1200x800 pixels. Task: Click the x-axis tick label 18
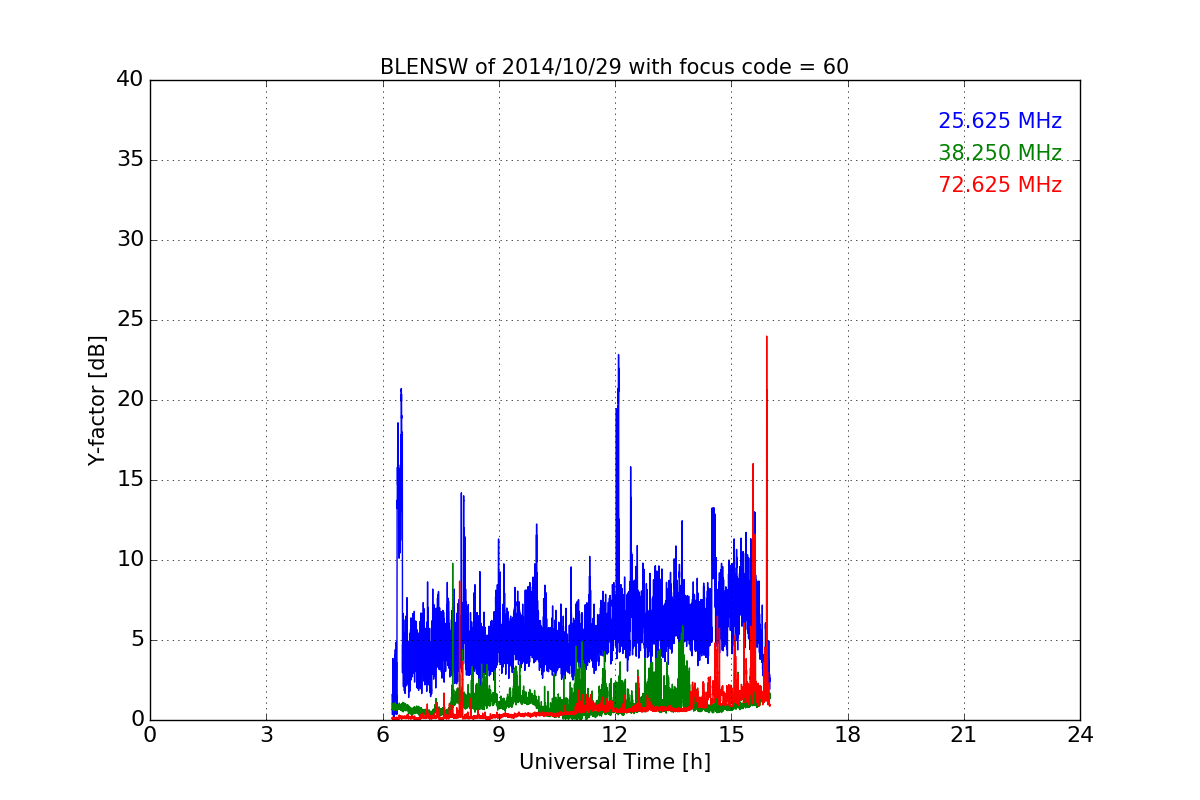848,735
